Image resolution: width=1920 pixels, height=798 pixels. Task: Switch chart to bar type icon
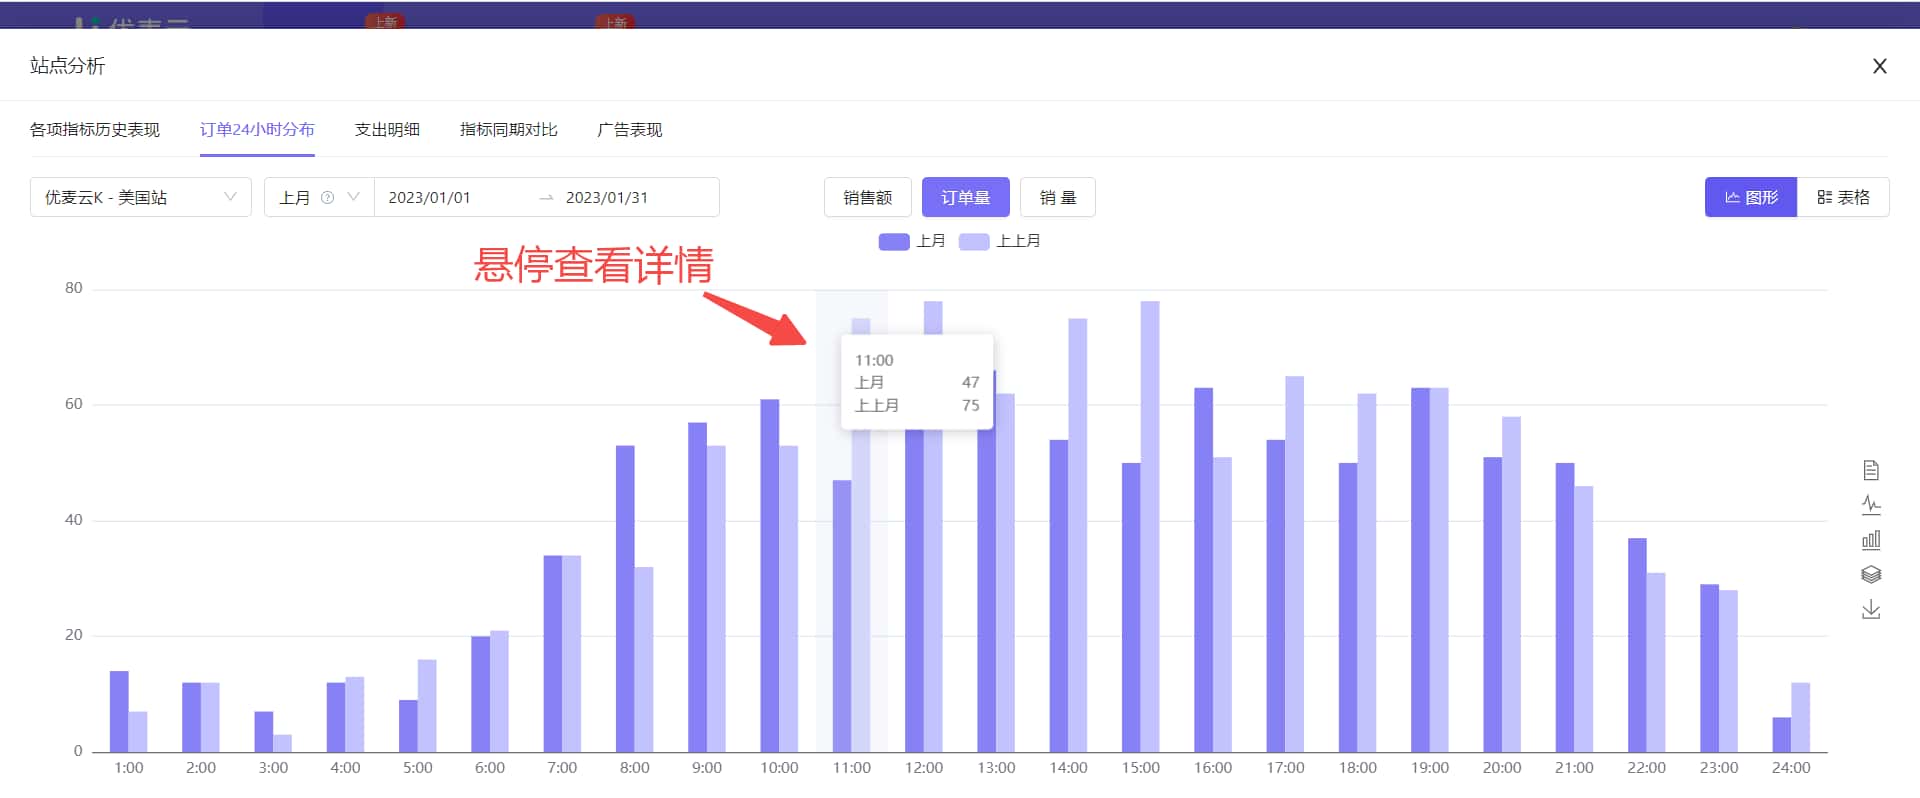pyautogui.click(x=1871, y=540)
